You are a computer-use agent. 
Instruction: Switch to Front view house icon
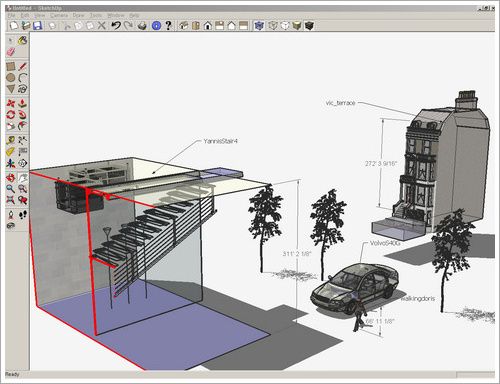click(x=208, y=25)
